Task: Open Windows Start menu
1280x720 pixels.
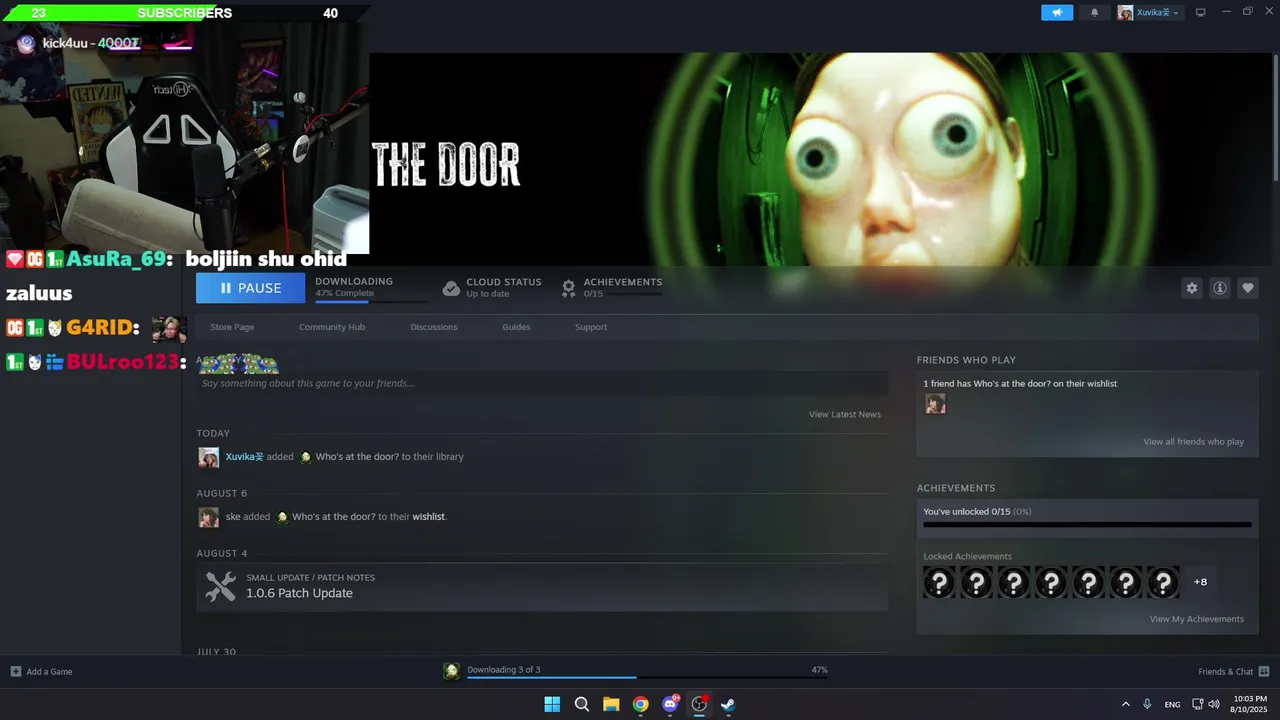Action: 552,704
